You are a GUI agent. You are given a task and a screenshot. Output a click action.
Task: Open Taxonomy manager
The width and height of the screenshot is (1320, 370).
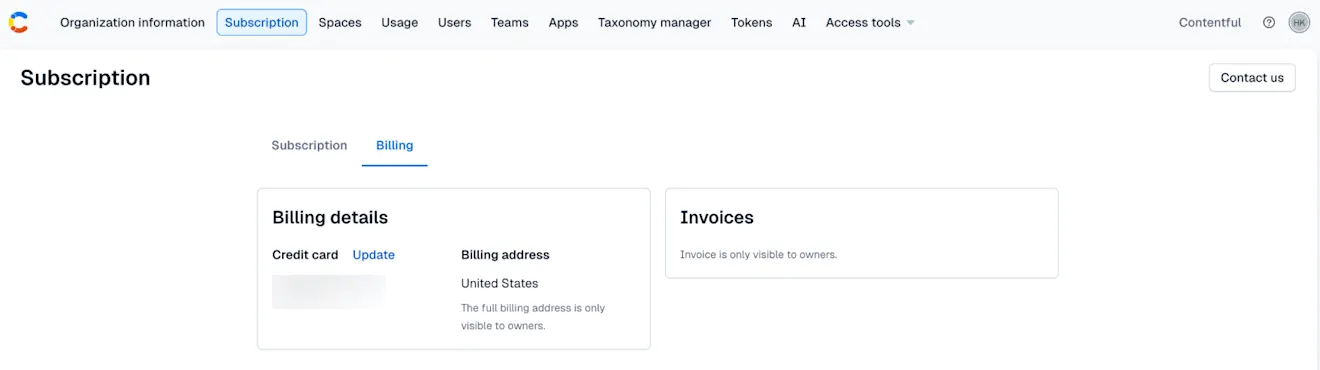coord(655,22)
